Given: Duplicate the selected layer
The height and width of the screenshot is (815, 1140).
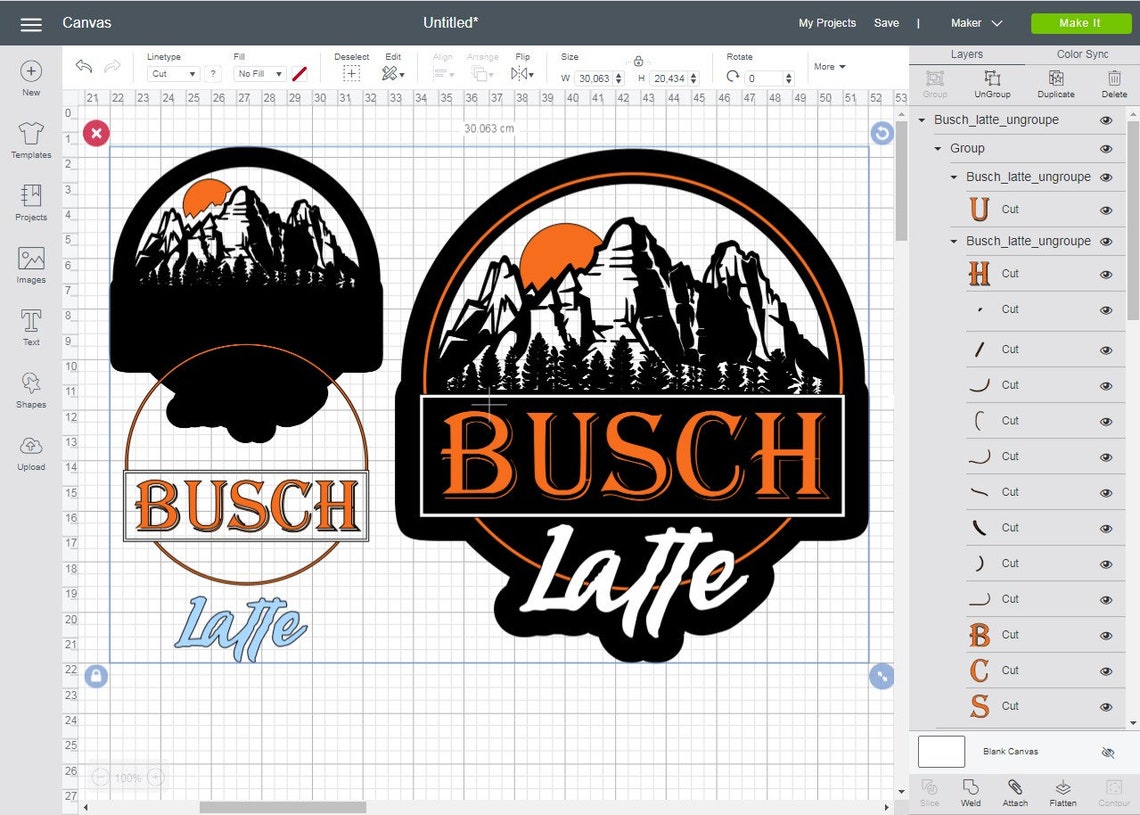Looking at the screenshot, I should tap(1055, 84).
